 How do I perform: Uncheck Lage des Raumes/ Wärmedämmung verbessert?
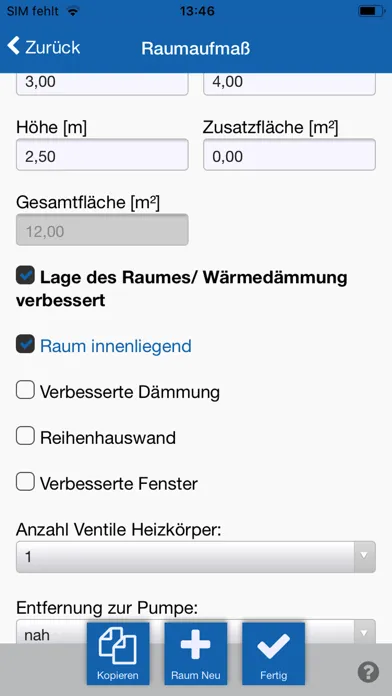(x=25, y=275)
